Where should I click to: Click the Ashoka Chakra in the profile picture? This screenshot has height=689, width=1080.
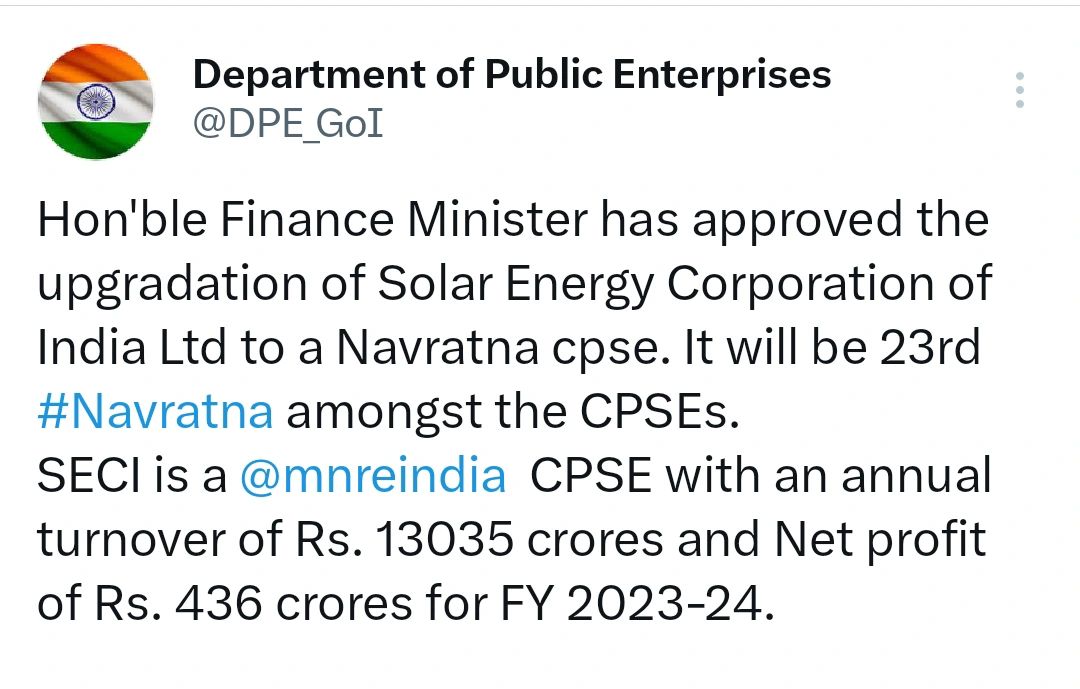point(96,101)
